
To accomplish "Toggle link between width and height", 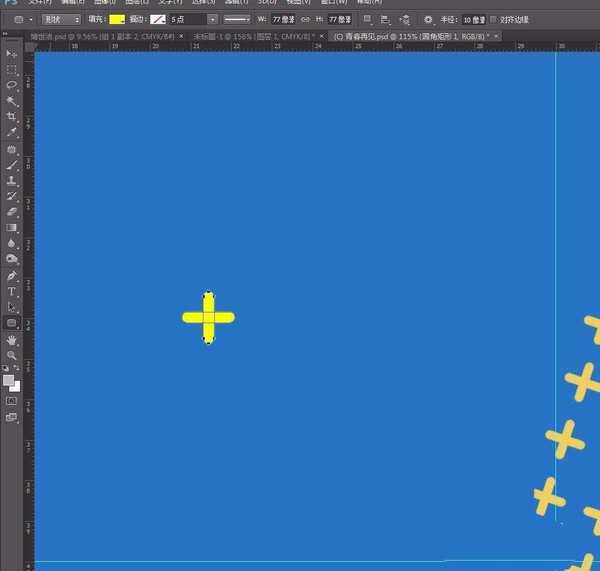I will pos(305,20).
